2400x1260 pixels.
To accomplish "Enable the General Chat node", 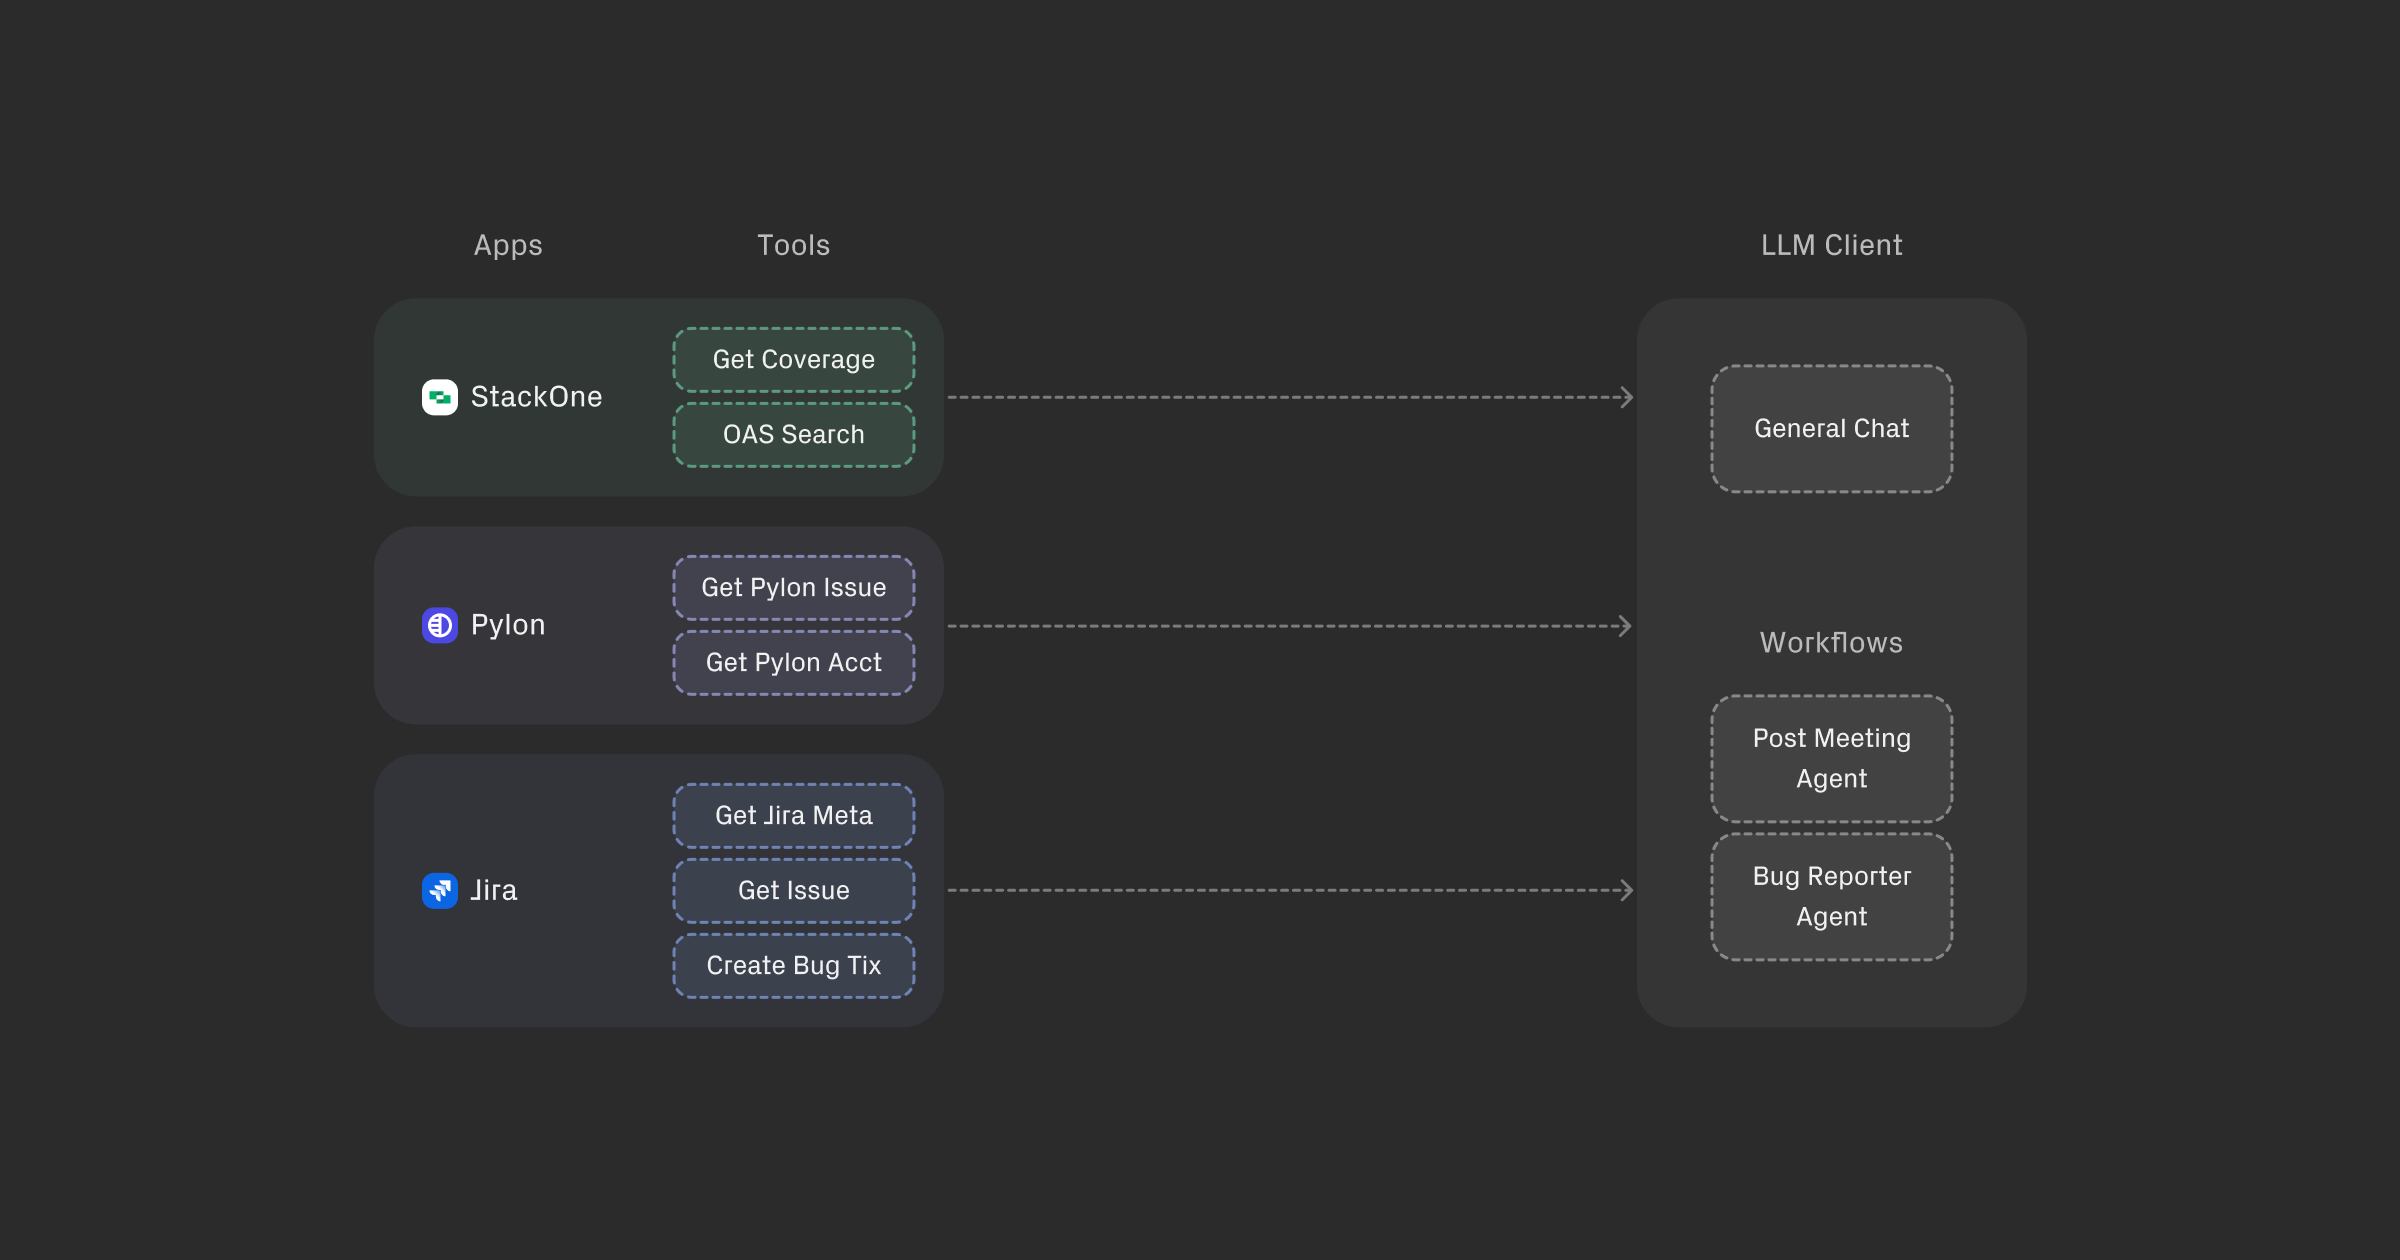I will click(x=1831, y=428).
